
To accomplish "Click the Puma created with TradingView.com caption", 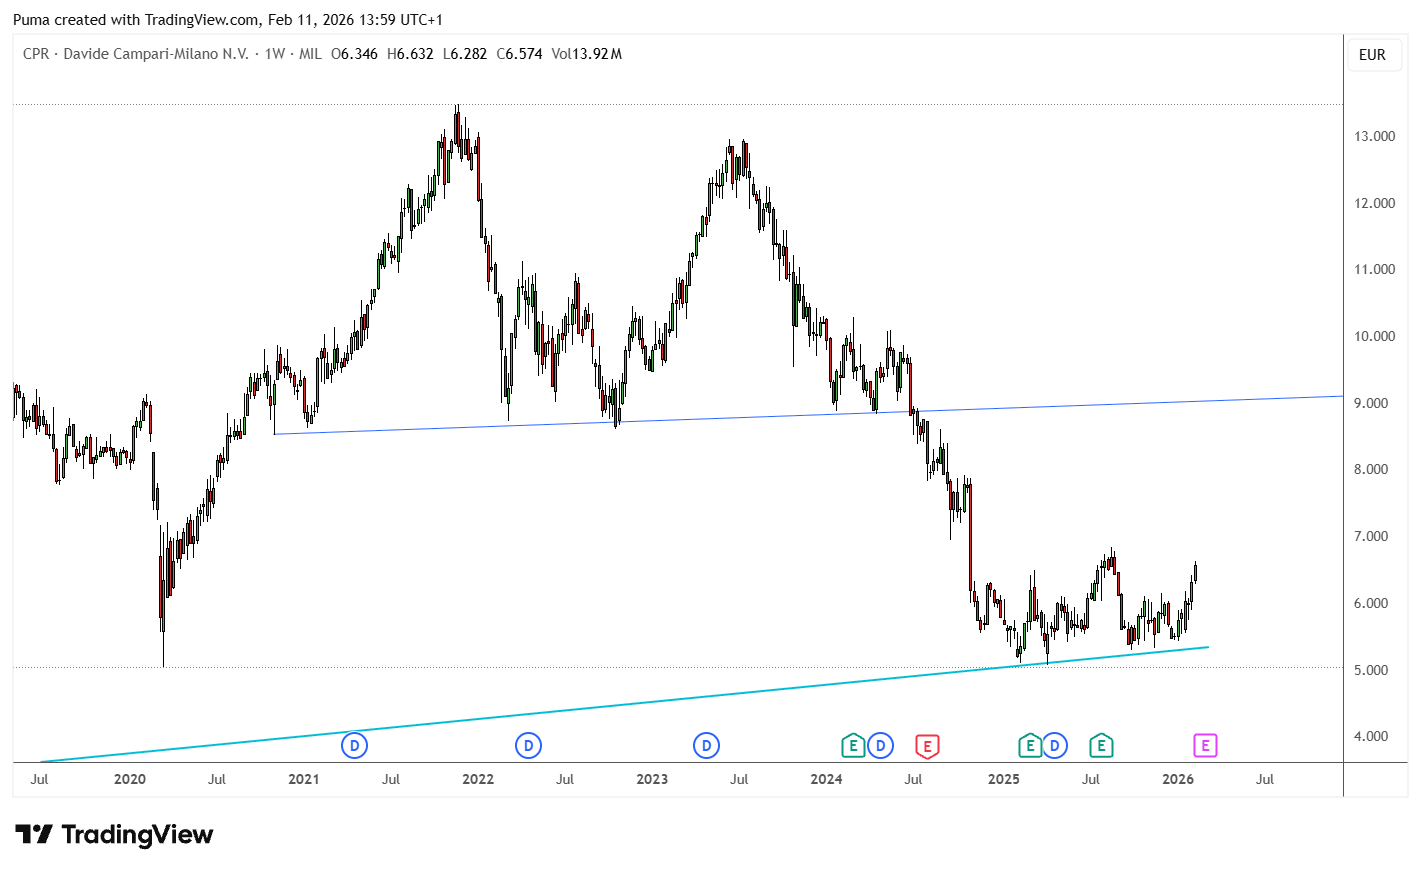I will point(228,20).
